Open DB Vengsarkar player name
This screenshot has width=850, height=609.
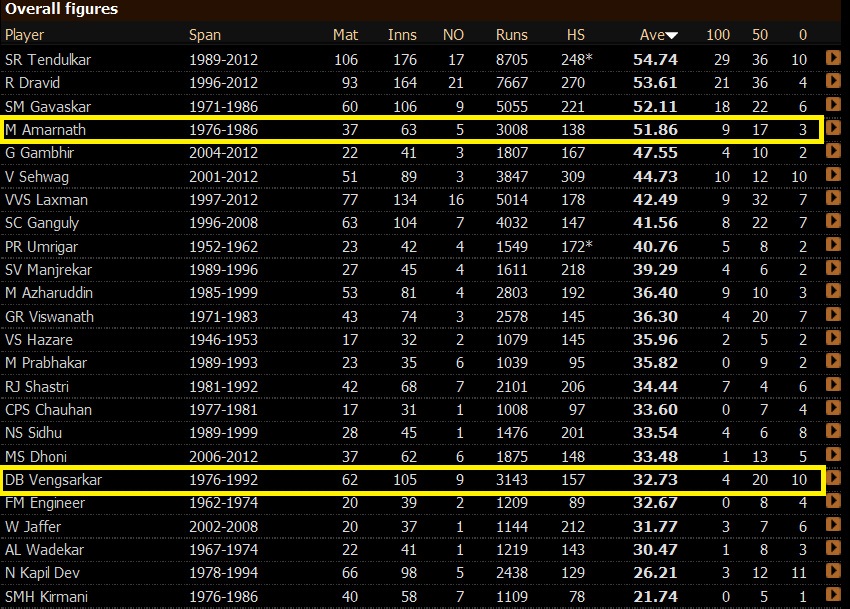(x=54, y=480)
